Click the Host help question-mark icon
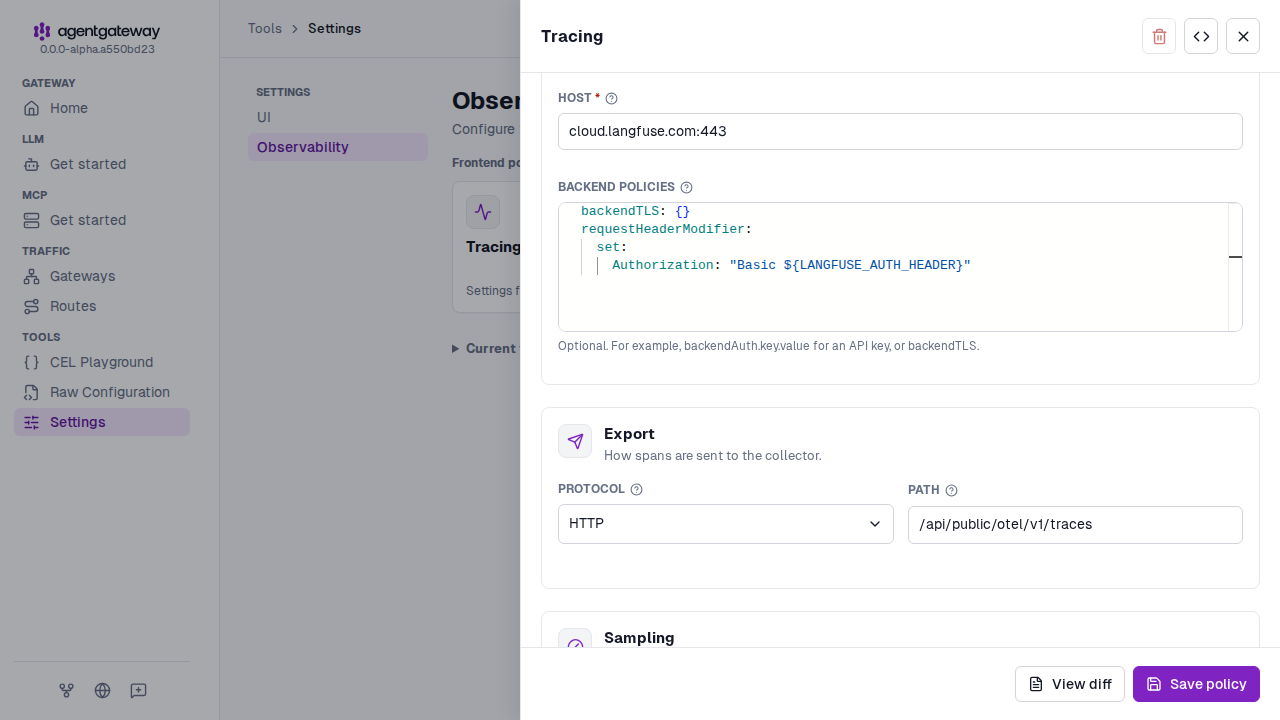The image size is (1280, 720). [612, 98]
